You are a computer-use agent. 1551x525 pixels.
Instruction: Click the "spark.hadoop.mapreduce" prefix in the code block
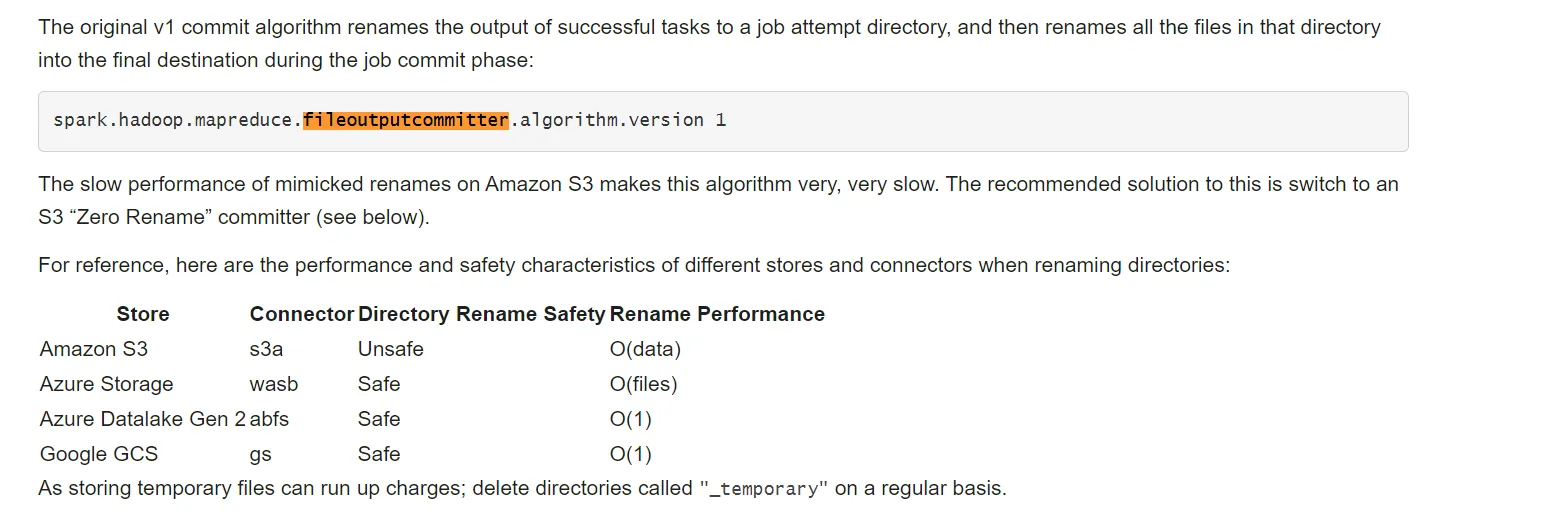pos(175,120)
